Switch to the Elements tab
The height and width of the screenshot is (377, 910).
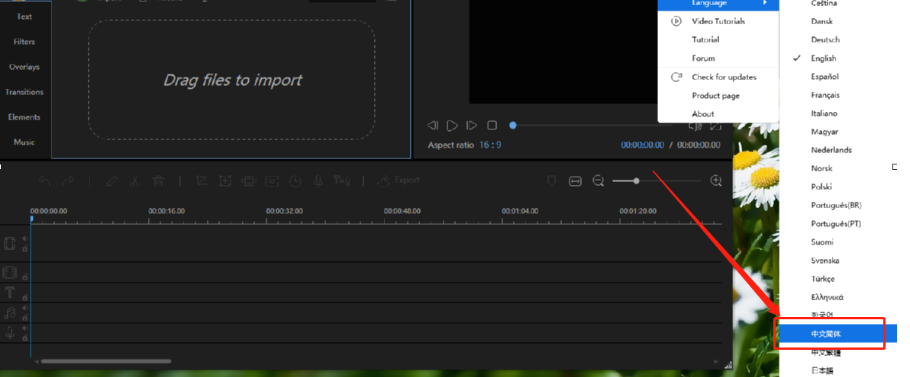click(24, 117)
